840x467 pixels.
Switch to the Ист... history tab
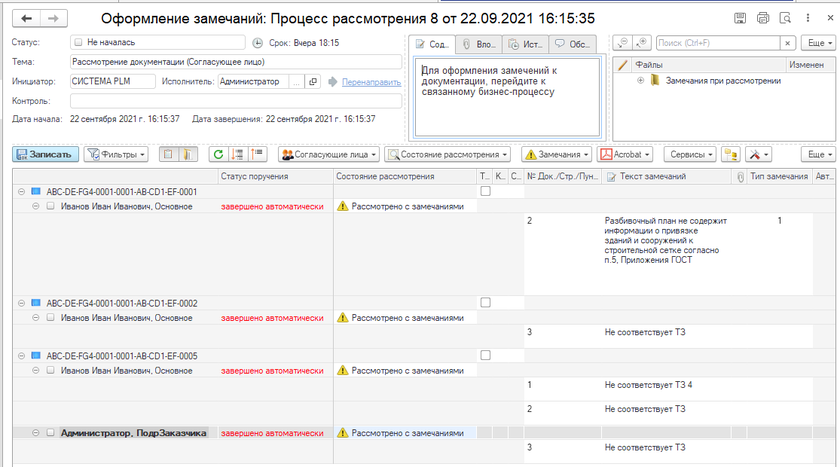524,45
